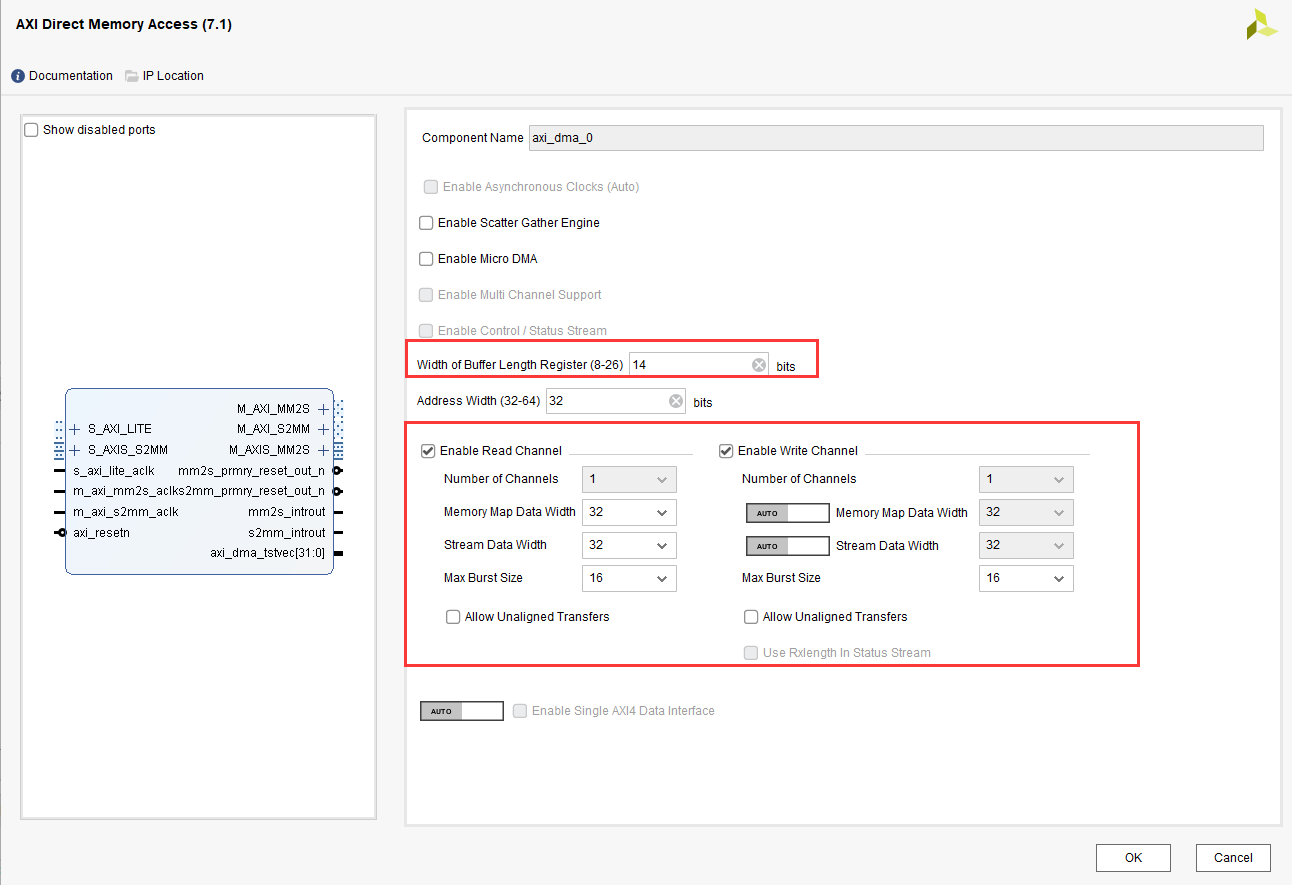
Task: Select the m_axi_s2mm_aclk port label
Action: point(126,512)
